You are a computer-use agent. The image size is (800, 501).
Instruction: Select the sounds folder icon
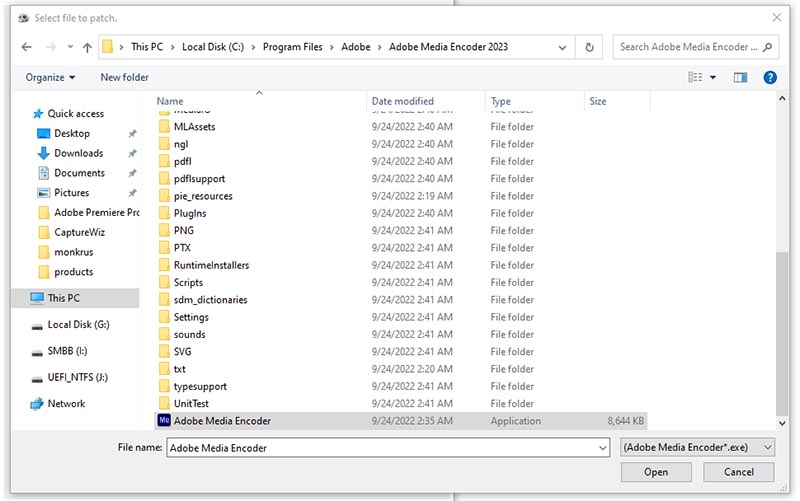point(164,335)
